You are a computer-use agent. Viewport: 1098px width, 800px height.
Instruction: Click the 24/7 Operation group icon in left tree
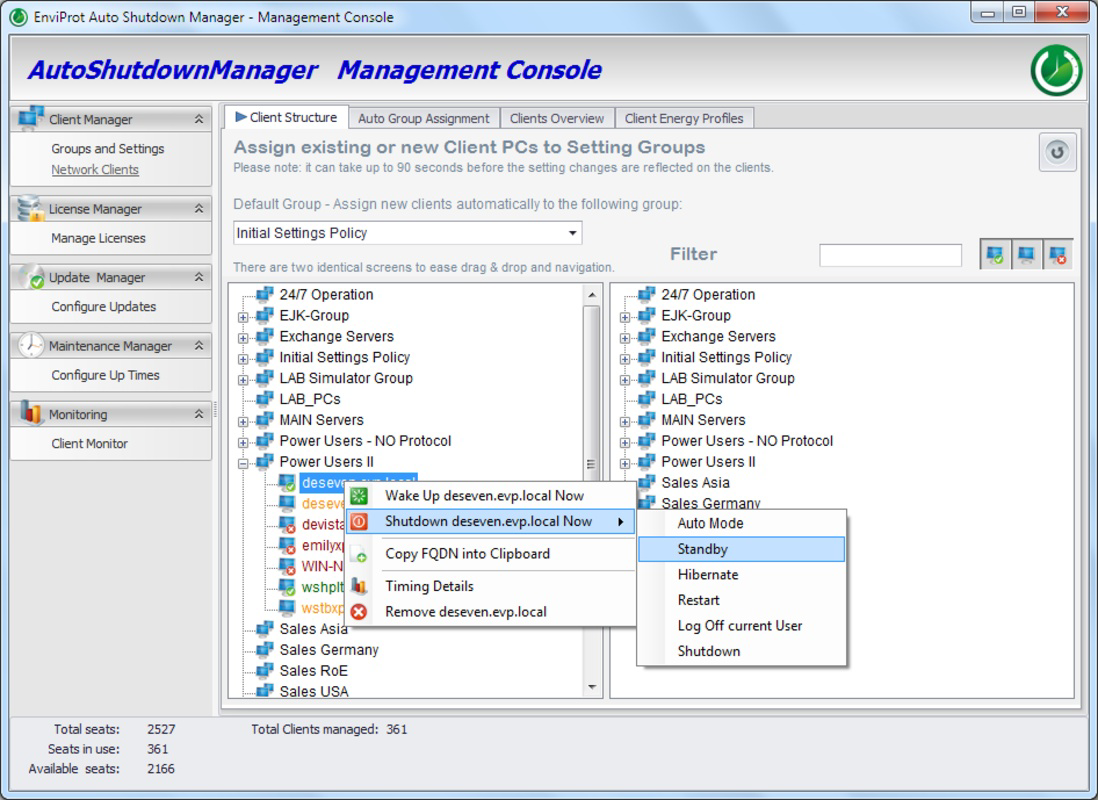pyautogui.click(x=265, y=294)
